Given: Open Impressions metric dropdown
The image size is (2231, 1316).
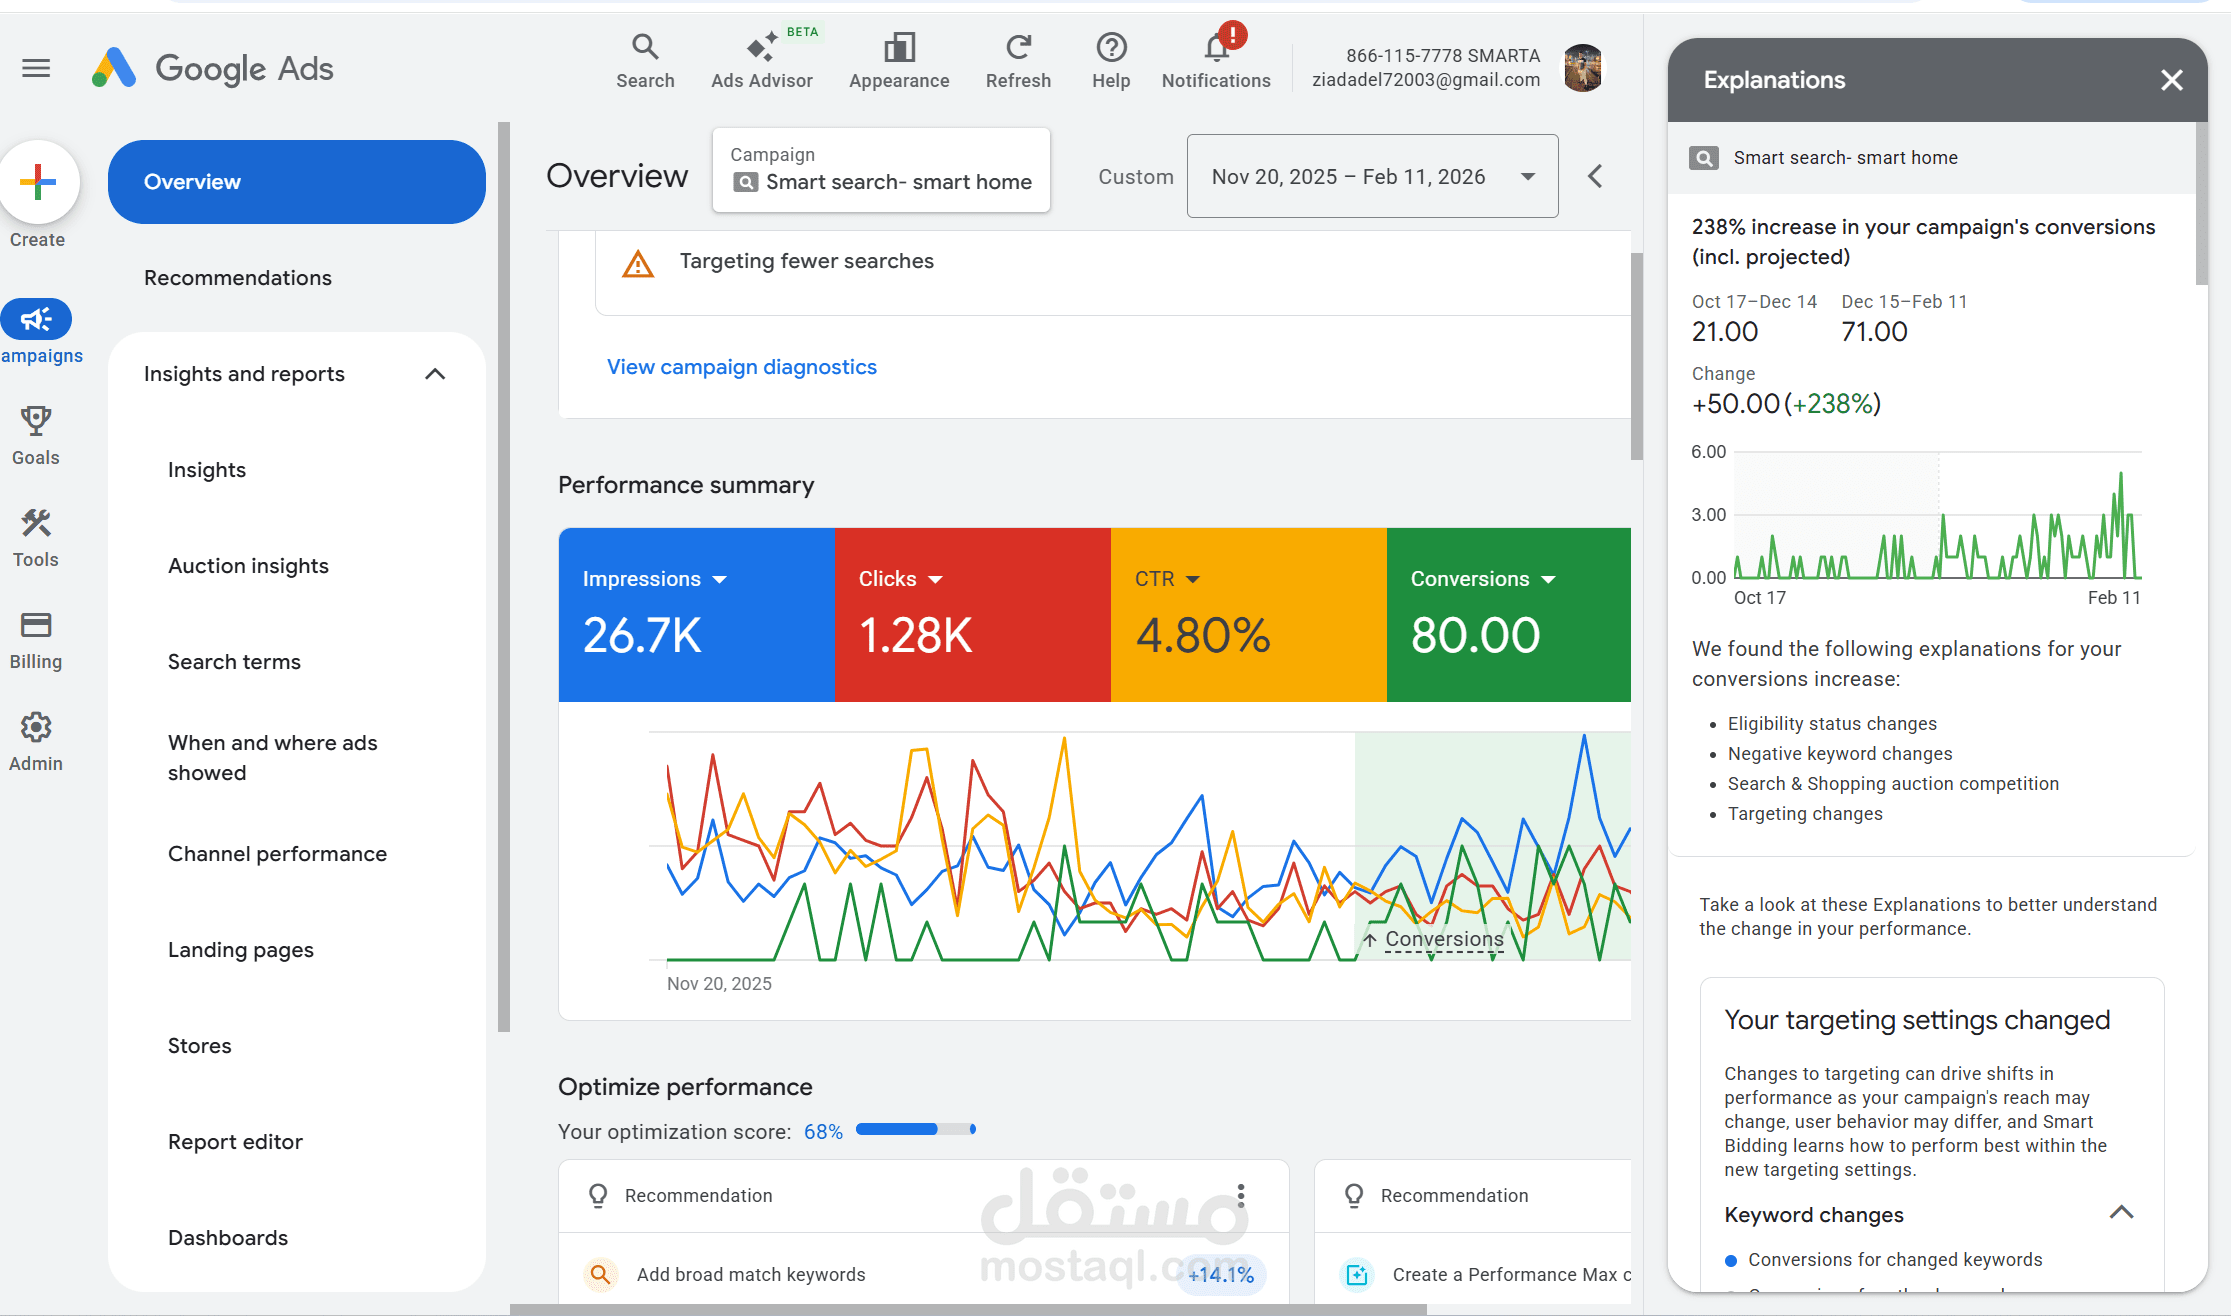Looking at the screenshot, I should (x=719, y=580).
